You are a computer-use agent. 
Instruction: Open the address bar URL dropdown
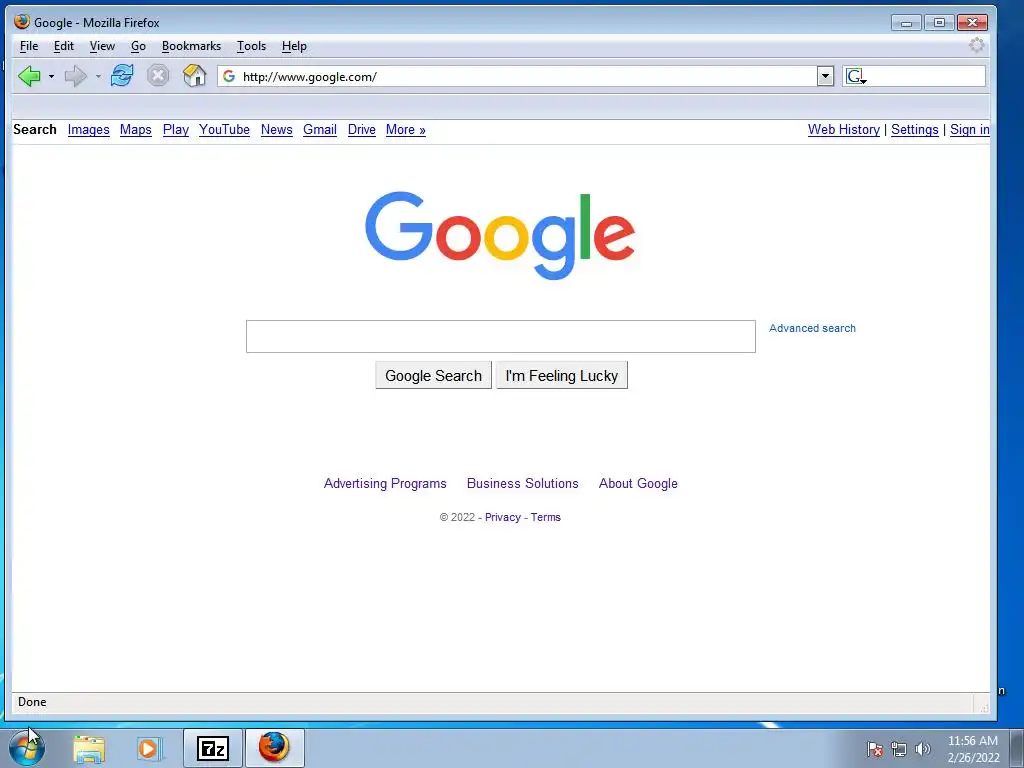825,76
